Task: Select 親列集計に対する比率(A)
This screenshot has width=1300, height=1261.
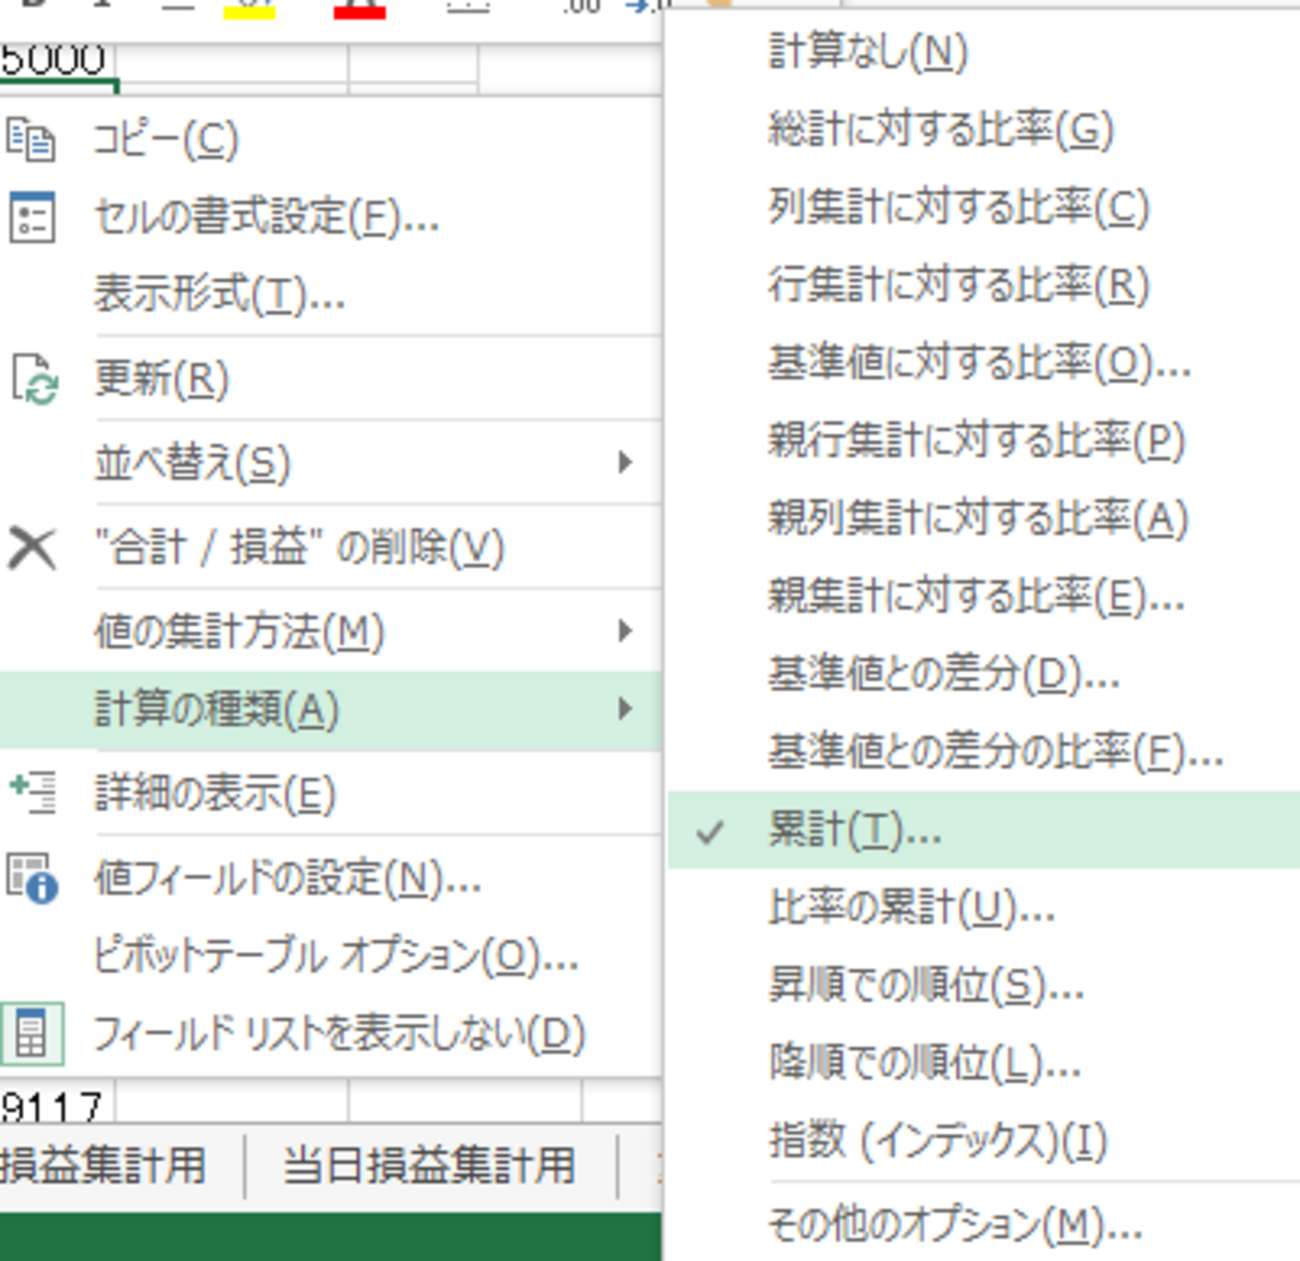Action: 984,518
